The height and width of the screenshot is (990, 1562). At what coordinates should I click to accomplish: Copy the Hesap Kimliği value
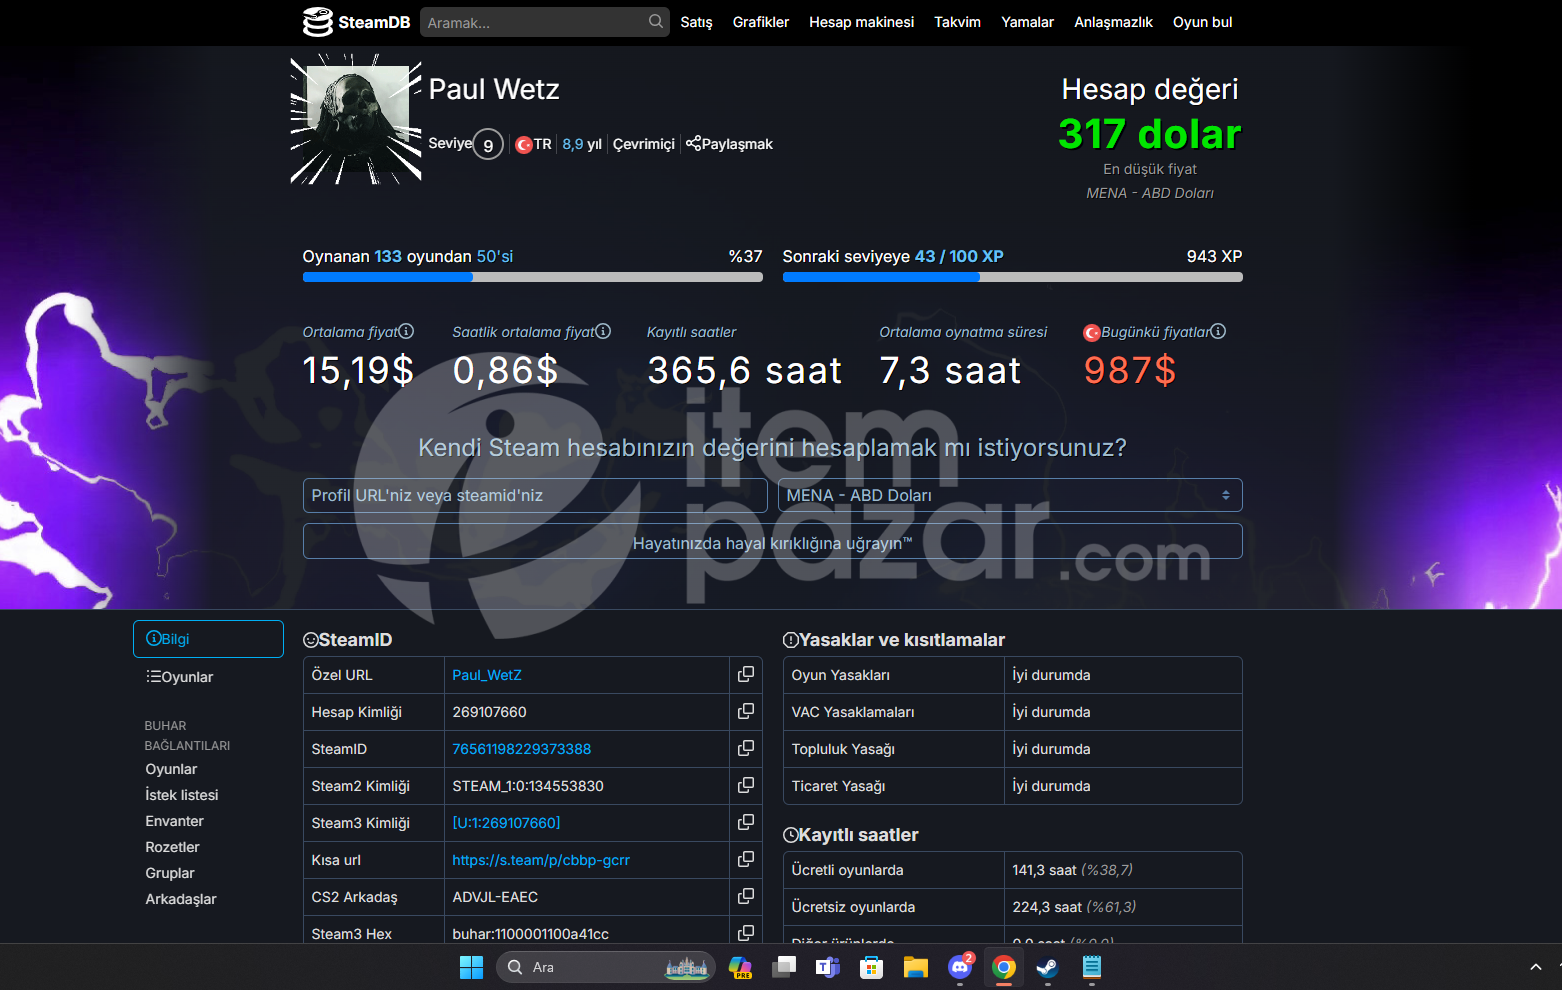(x=745, y=711)
